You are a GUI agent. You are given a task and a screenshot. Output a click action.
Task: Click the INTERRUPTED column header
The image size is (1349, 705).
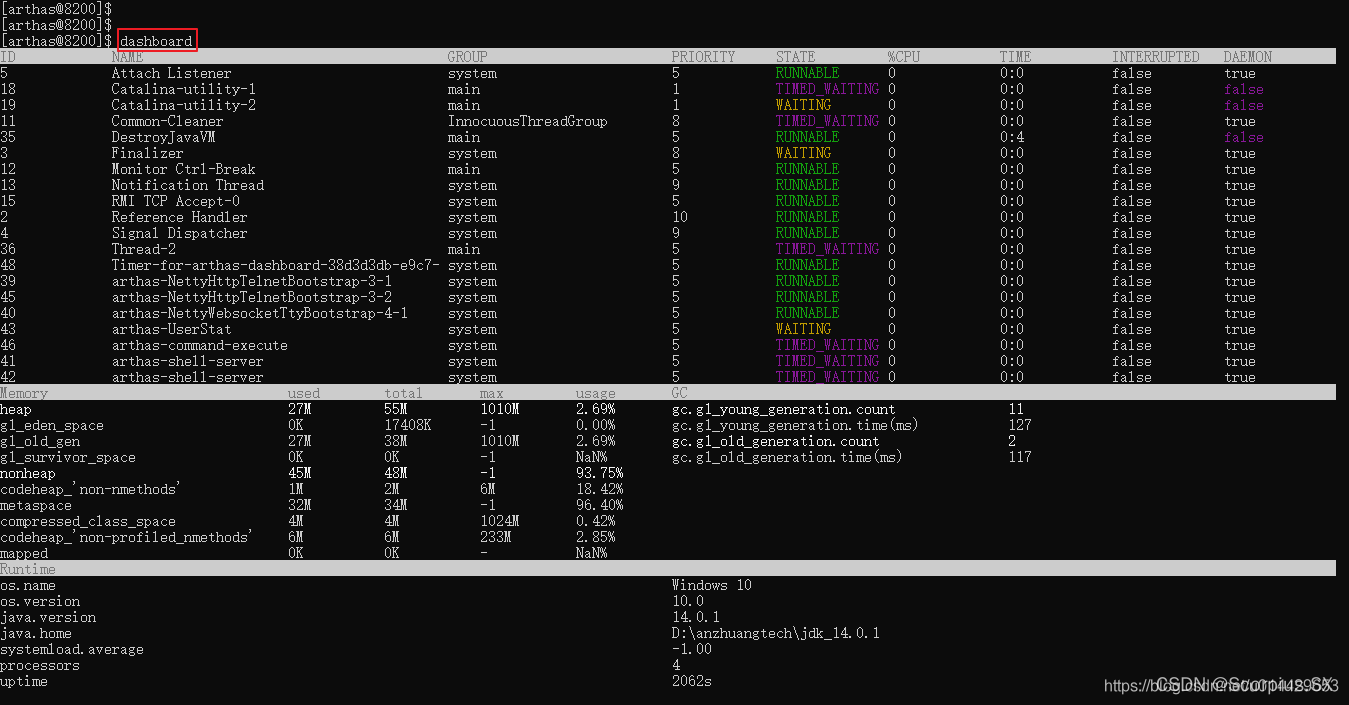[1155, 57]
